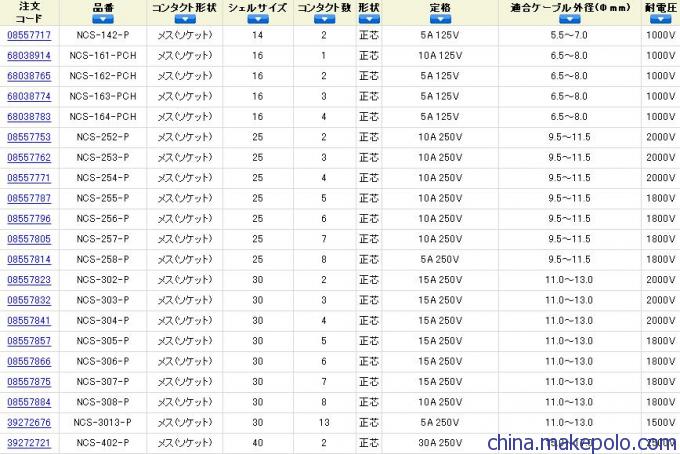Click rating 10A 125V in NCS-161-PCH row

pos(440,56)
